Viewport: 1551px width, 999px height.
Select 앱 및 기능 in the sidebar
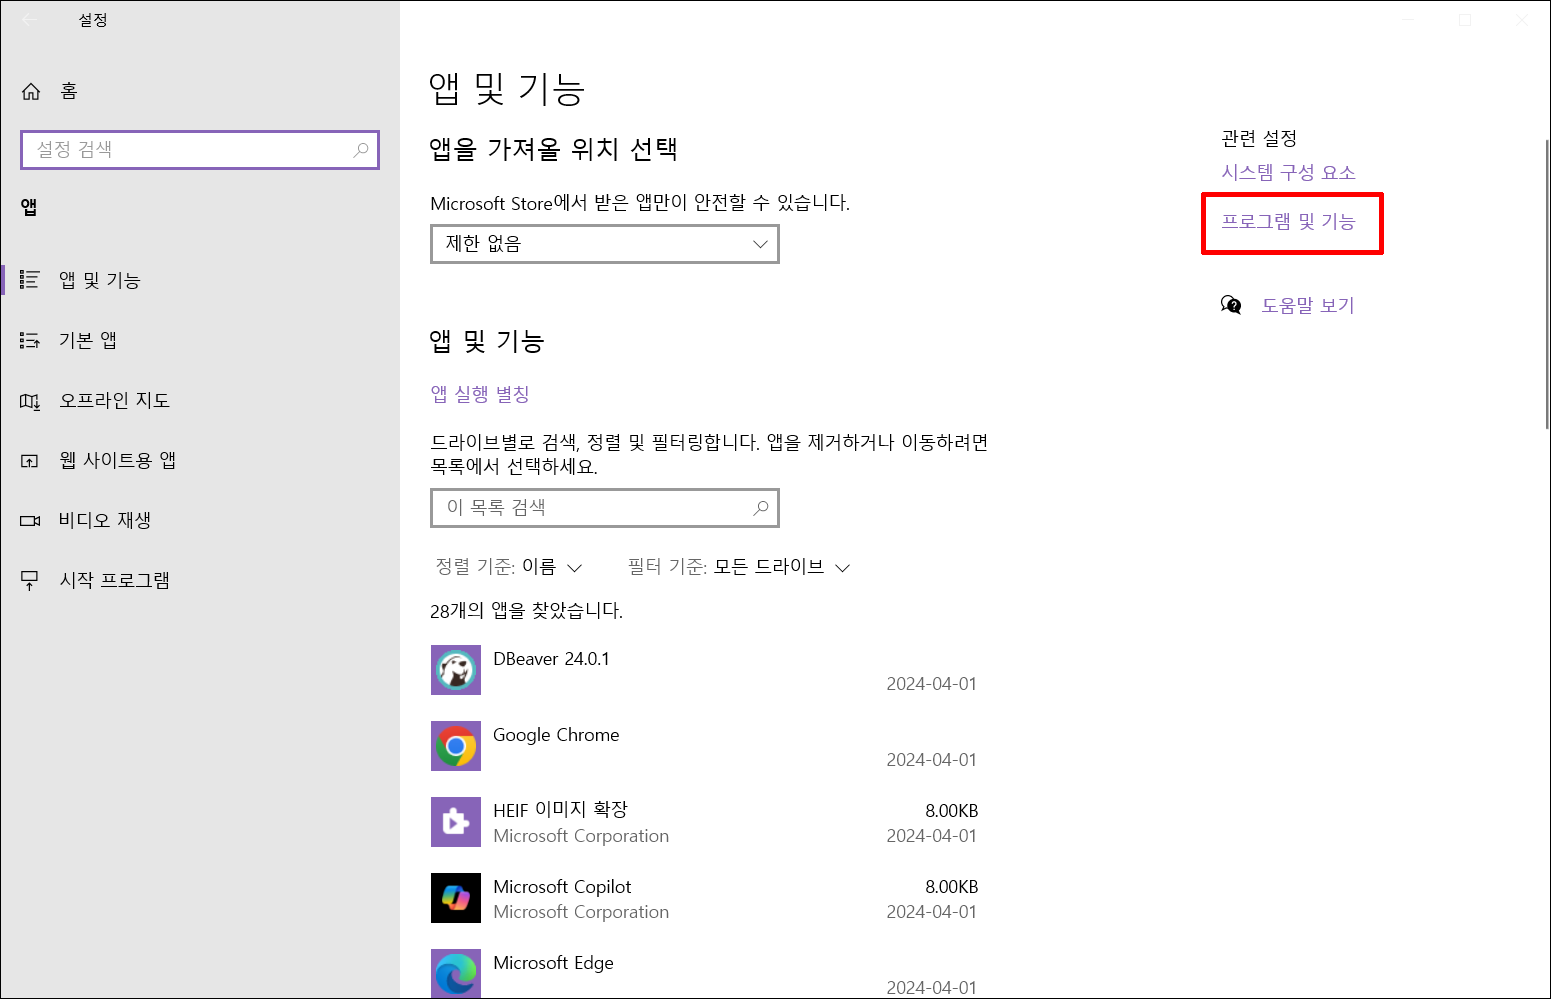(200, 280)
